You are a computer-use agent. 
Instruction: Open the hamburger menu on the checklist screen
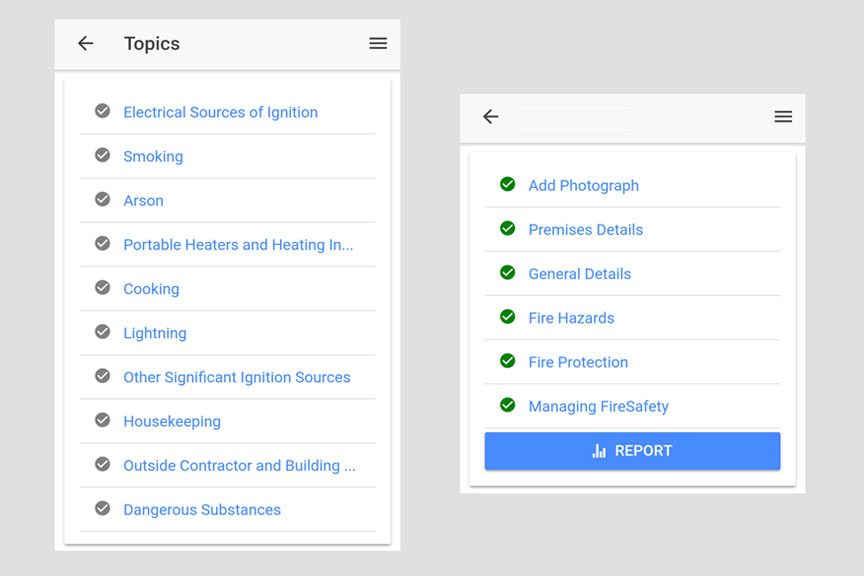coord(783,116)
